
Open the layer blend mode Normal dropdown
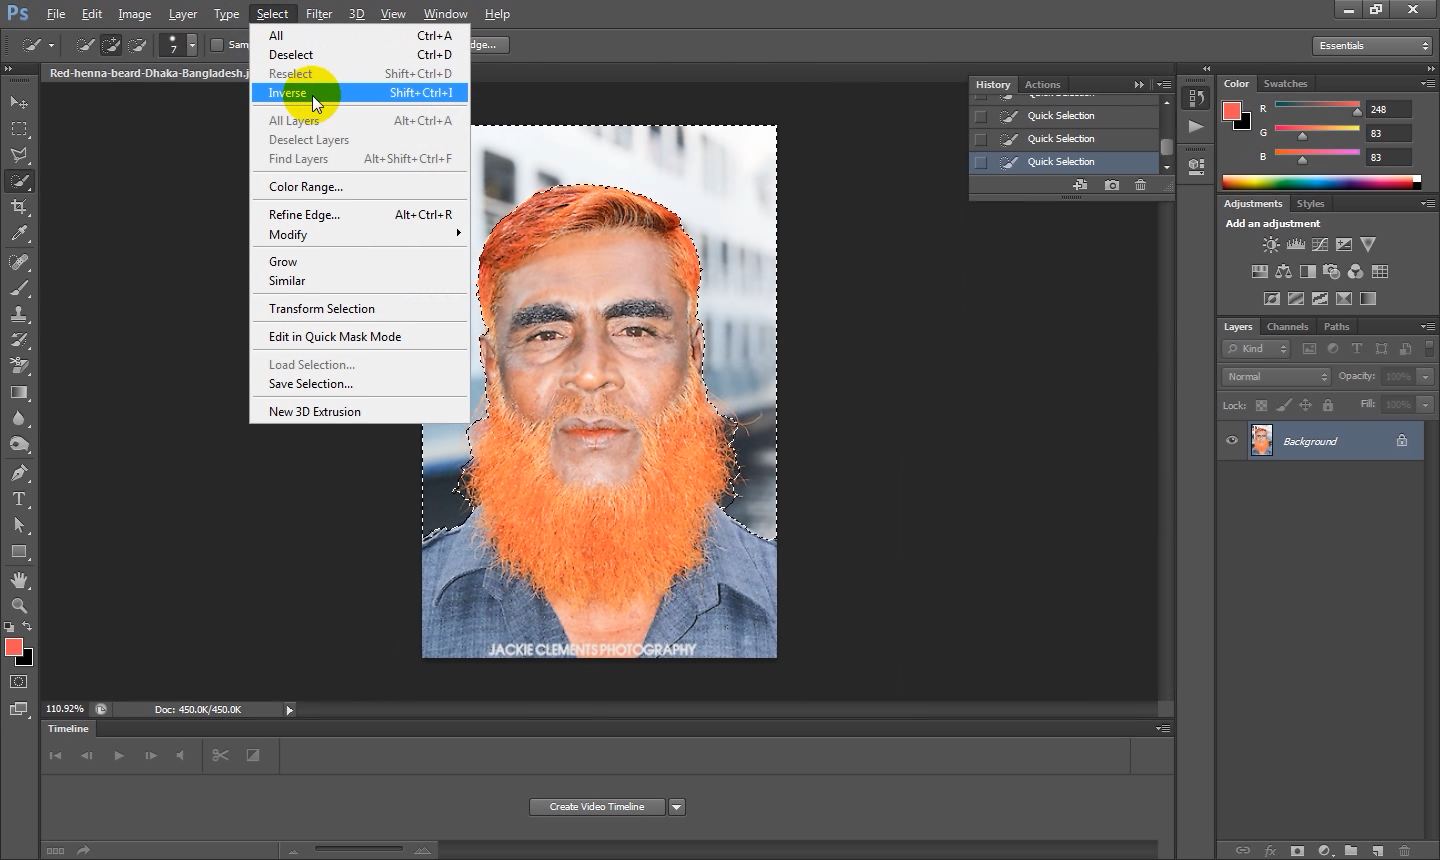coord(1276,377)
